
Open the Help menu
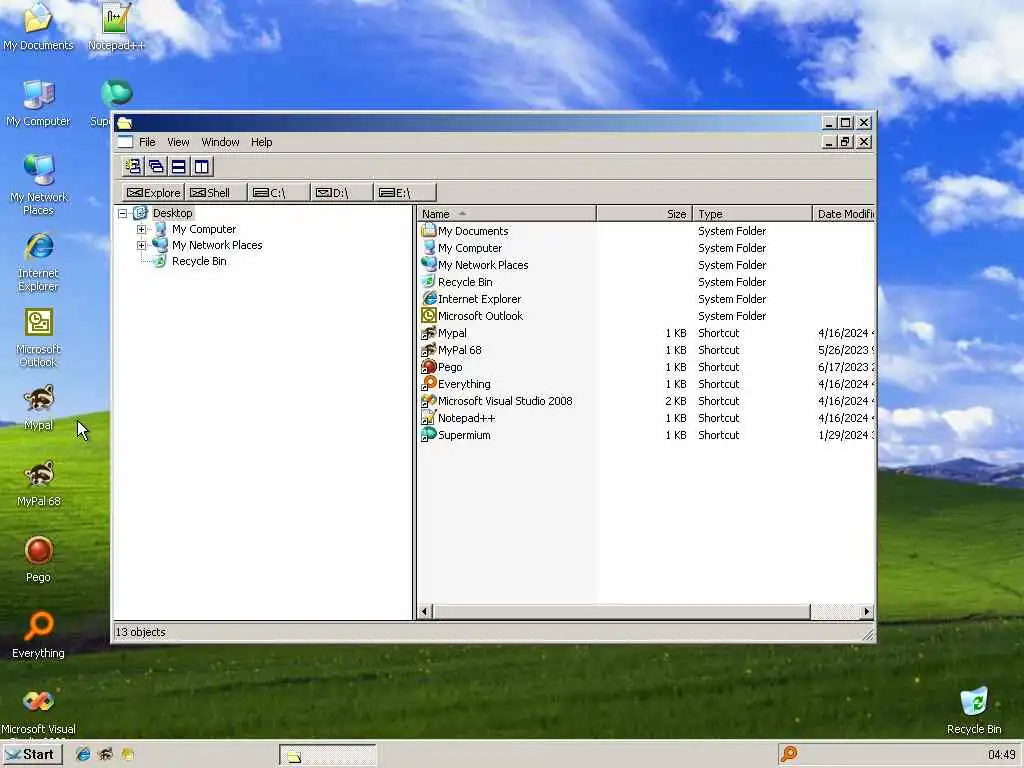coord(261,142)
